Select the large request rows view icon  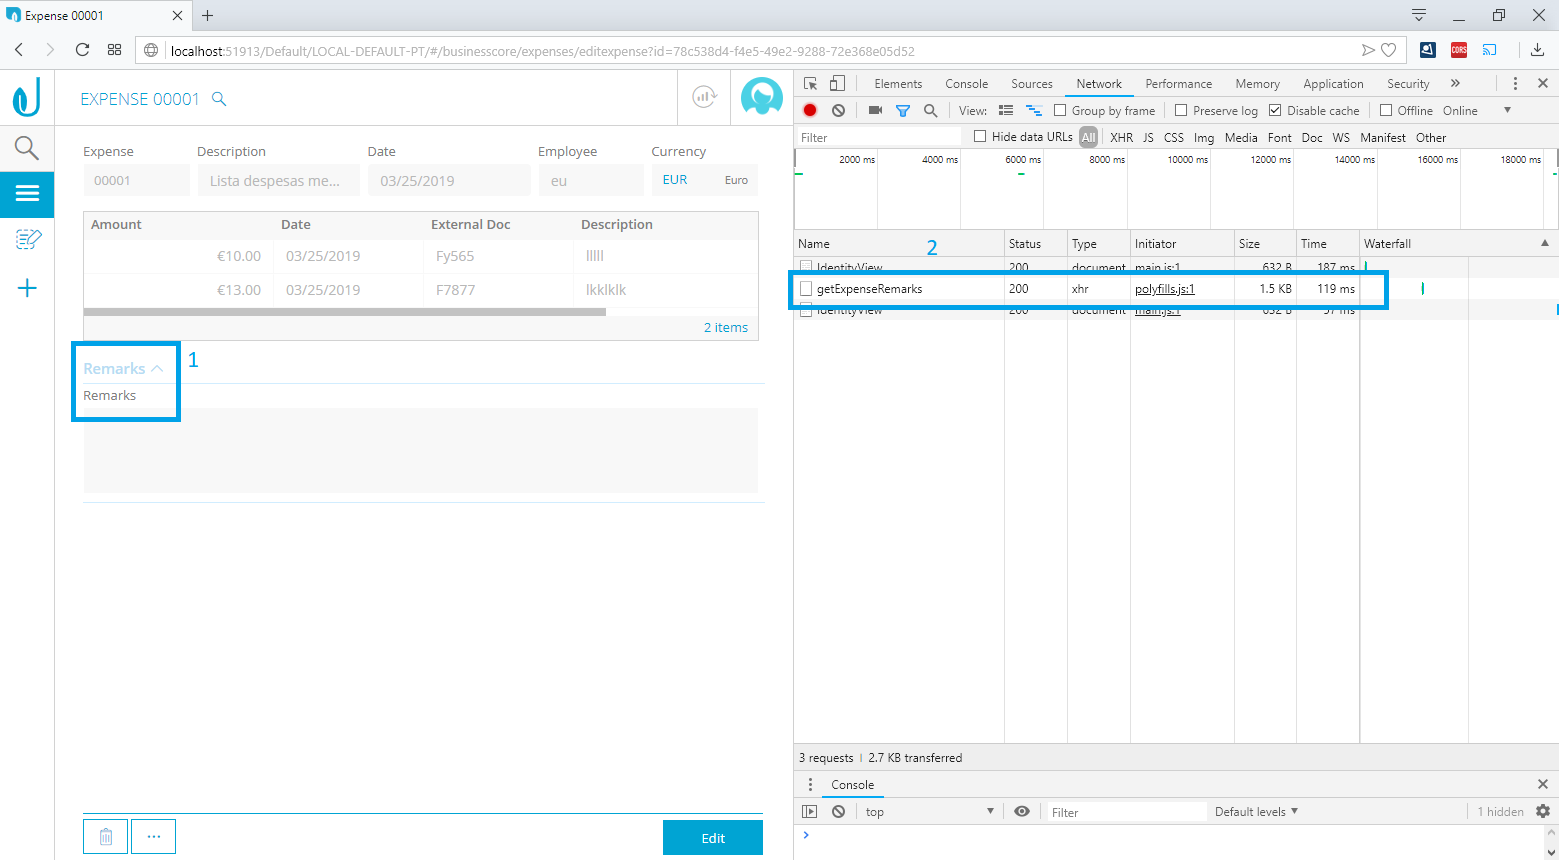1006,110
